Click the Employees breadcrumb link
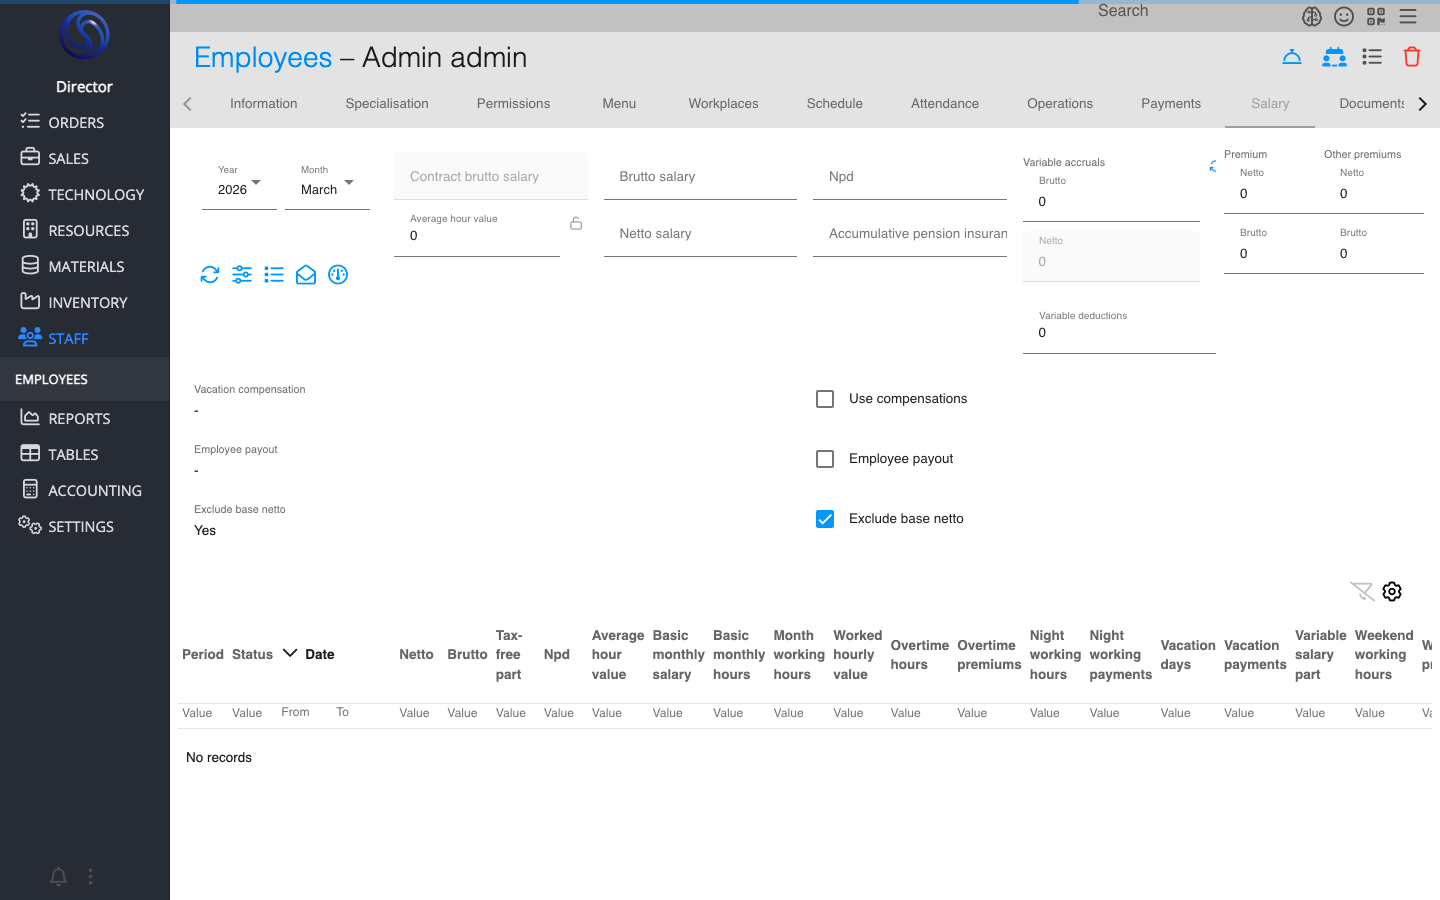 point(263,58)
